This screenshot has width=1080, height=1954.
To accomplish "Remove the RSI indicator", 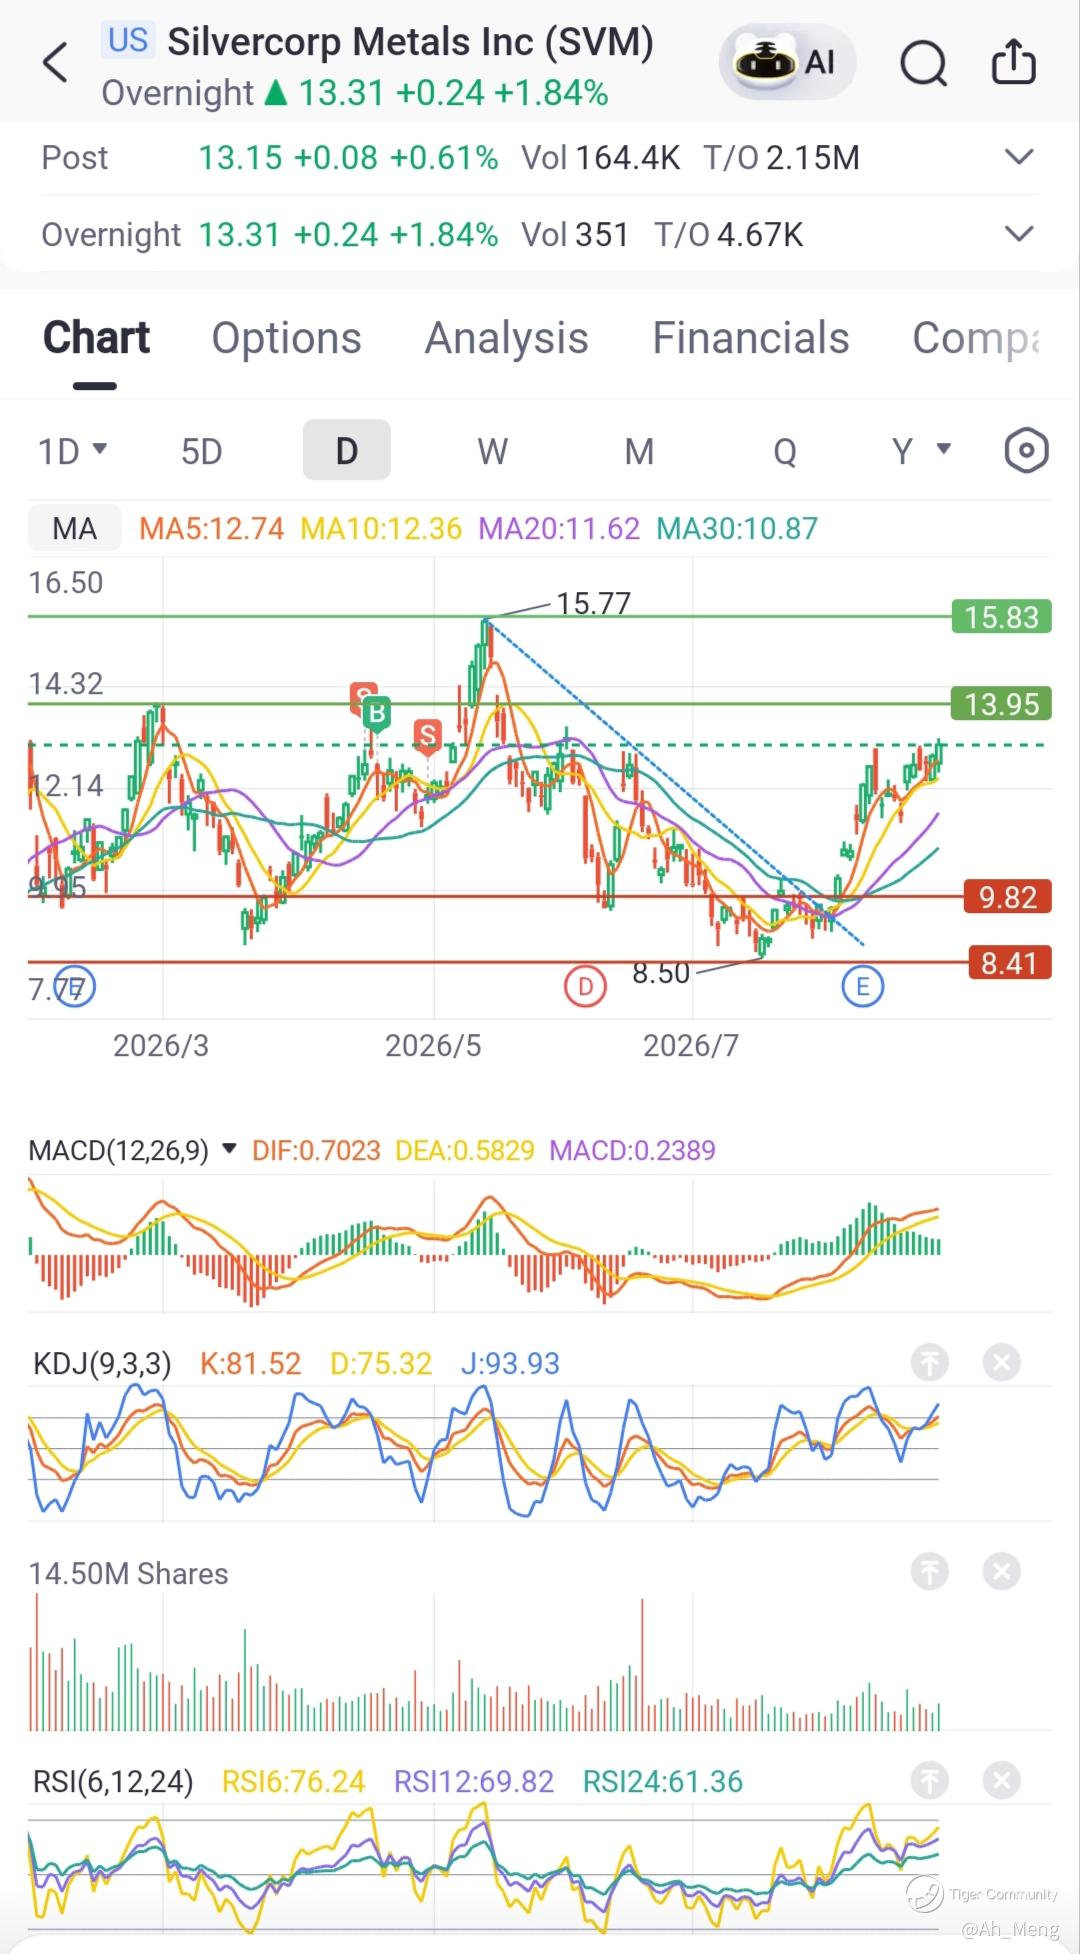I will point(1001,1780).
